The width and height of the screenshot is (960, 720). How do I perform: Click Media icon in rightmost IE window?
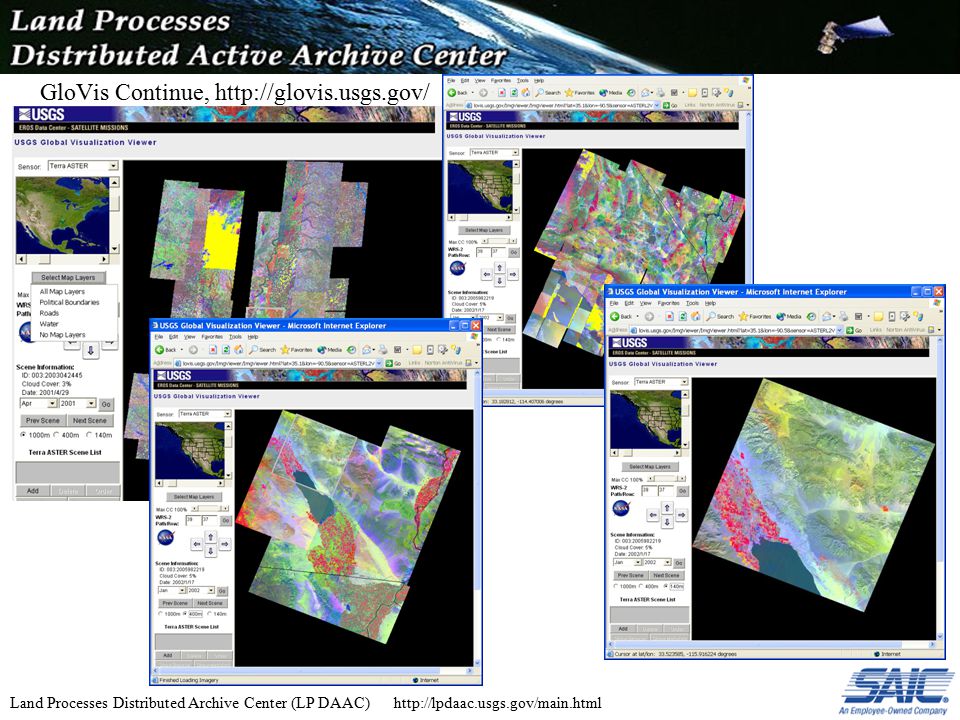tap(781, 317)
